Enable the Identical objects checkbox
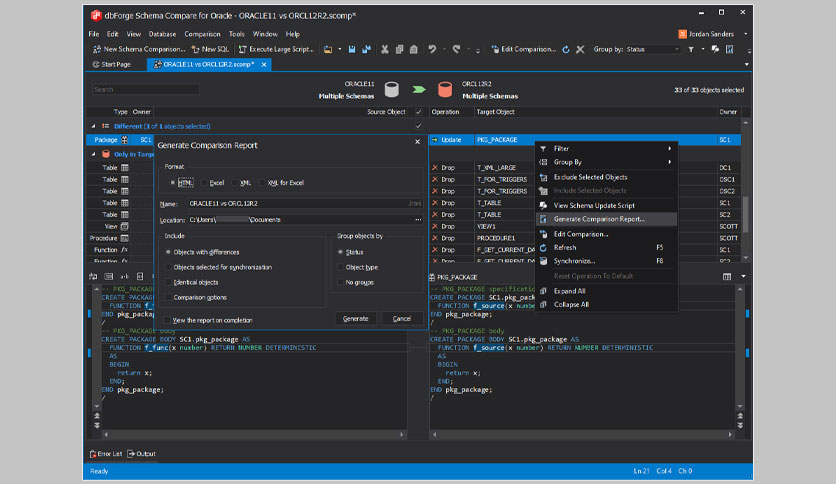This screenshot has height=484, width=836. (168, 282)
